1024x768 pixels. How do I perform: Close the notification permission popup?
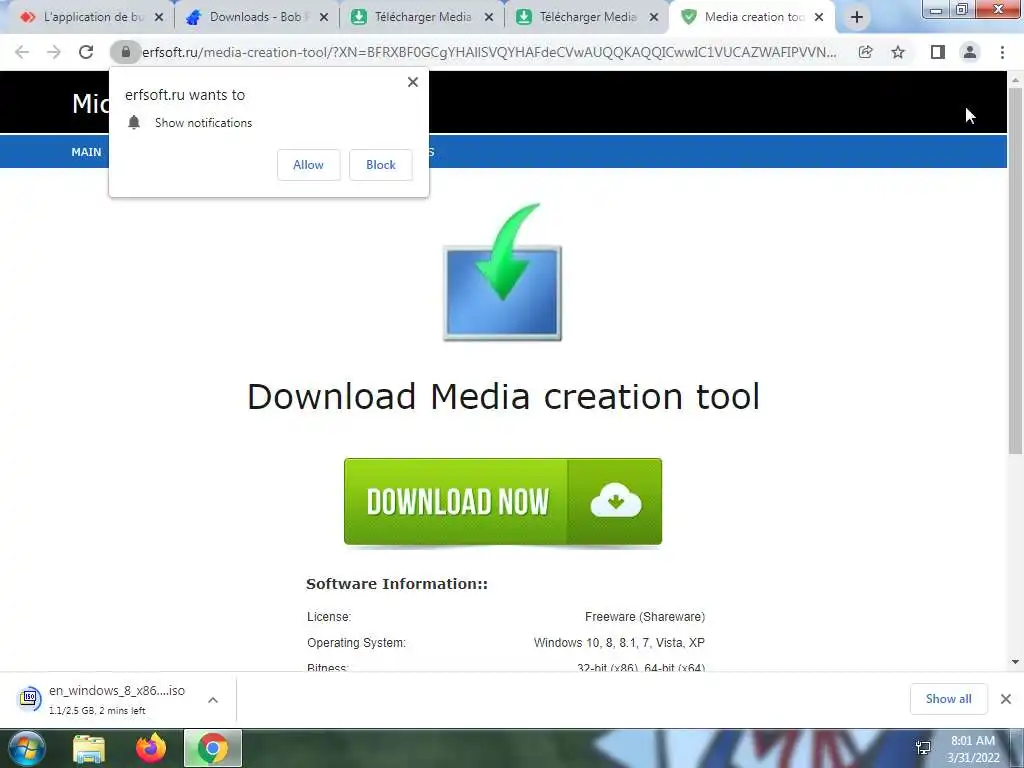click(x=413, y=82)
